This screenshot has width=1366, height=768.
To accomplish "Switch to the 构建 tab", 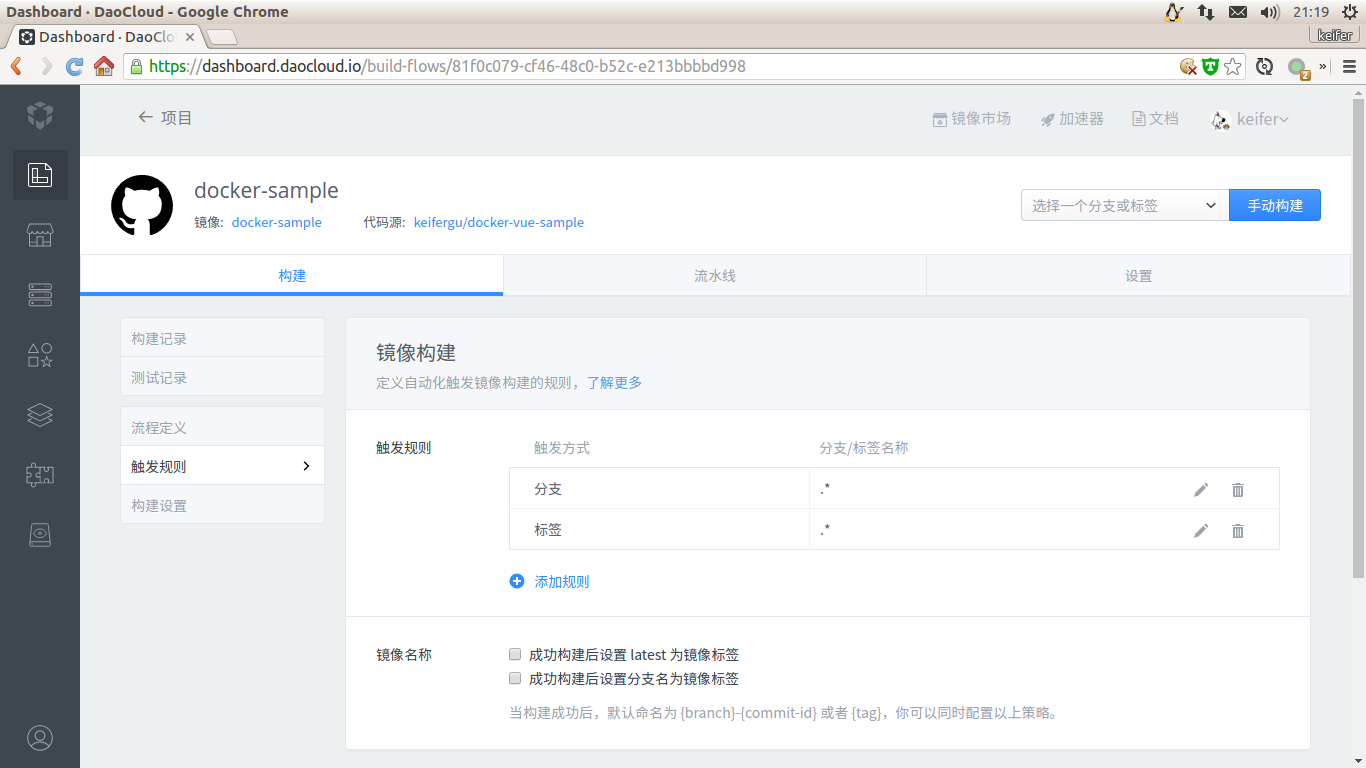I will click(x=292, y=275).
